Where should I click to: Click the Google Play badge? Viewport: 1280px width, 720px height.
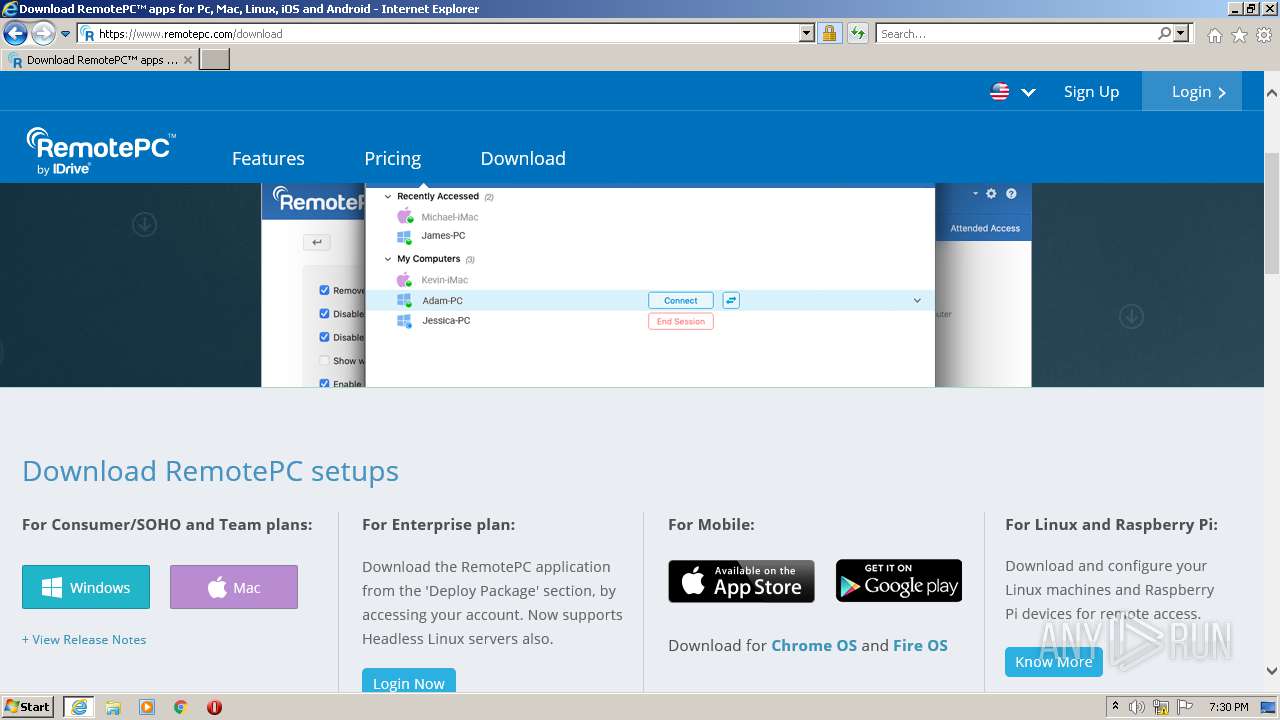tap(899, 581)
